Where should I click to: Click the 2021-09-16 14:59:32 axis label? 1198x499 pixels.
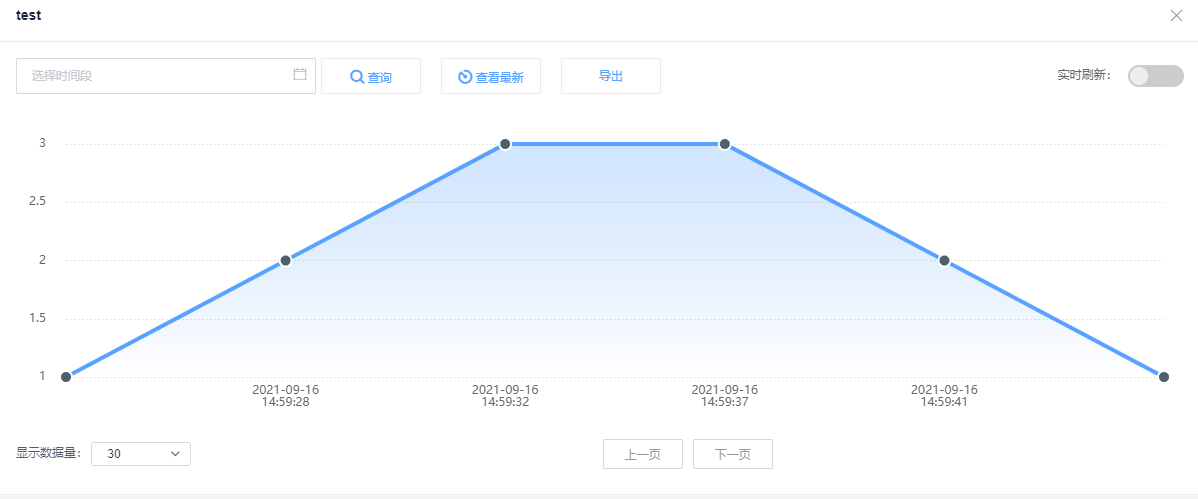pos(505,396)
